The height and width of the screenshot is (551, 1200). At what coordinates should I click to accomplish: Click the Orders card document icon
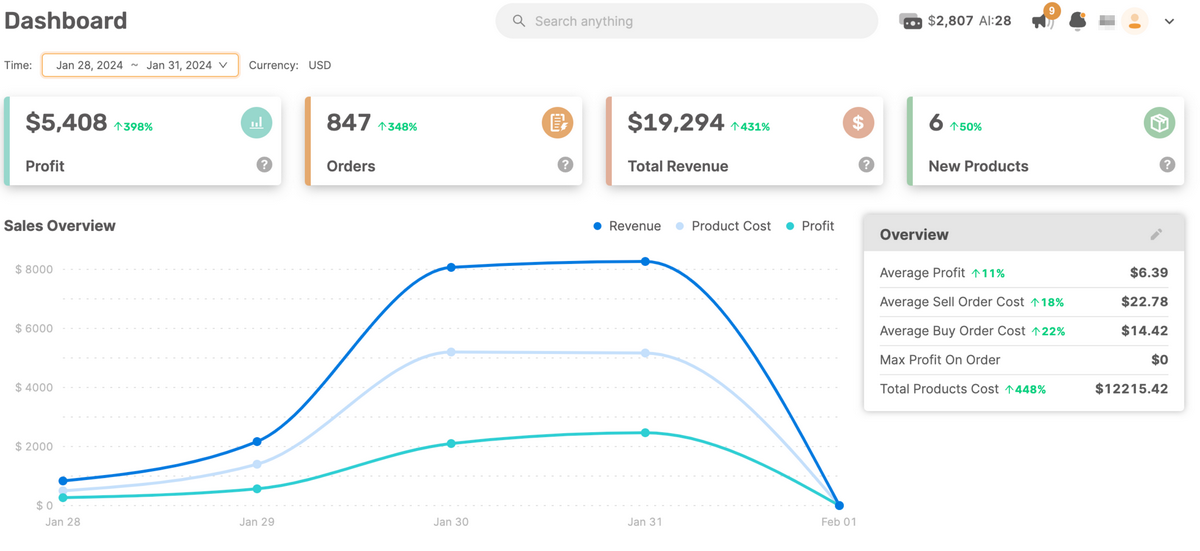557,123
